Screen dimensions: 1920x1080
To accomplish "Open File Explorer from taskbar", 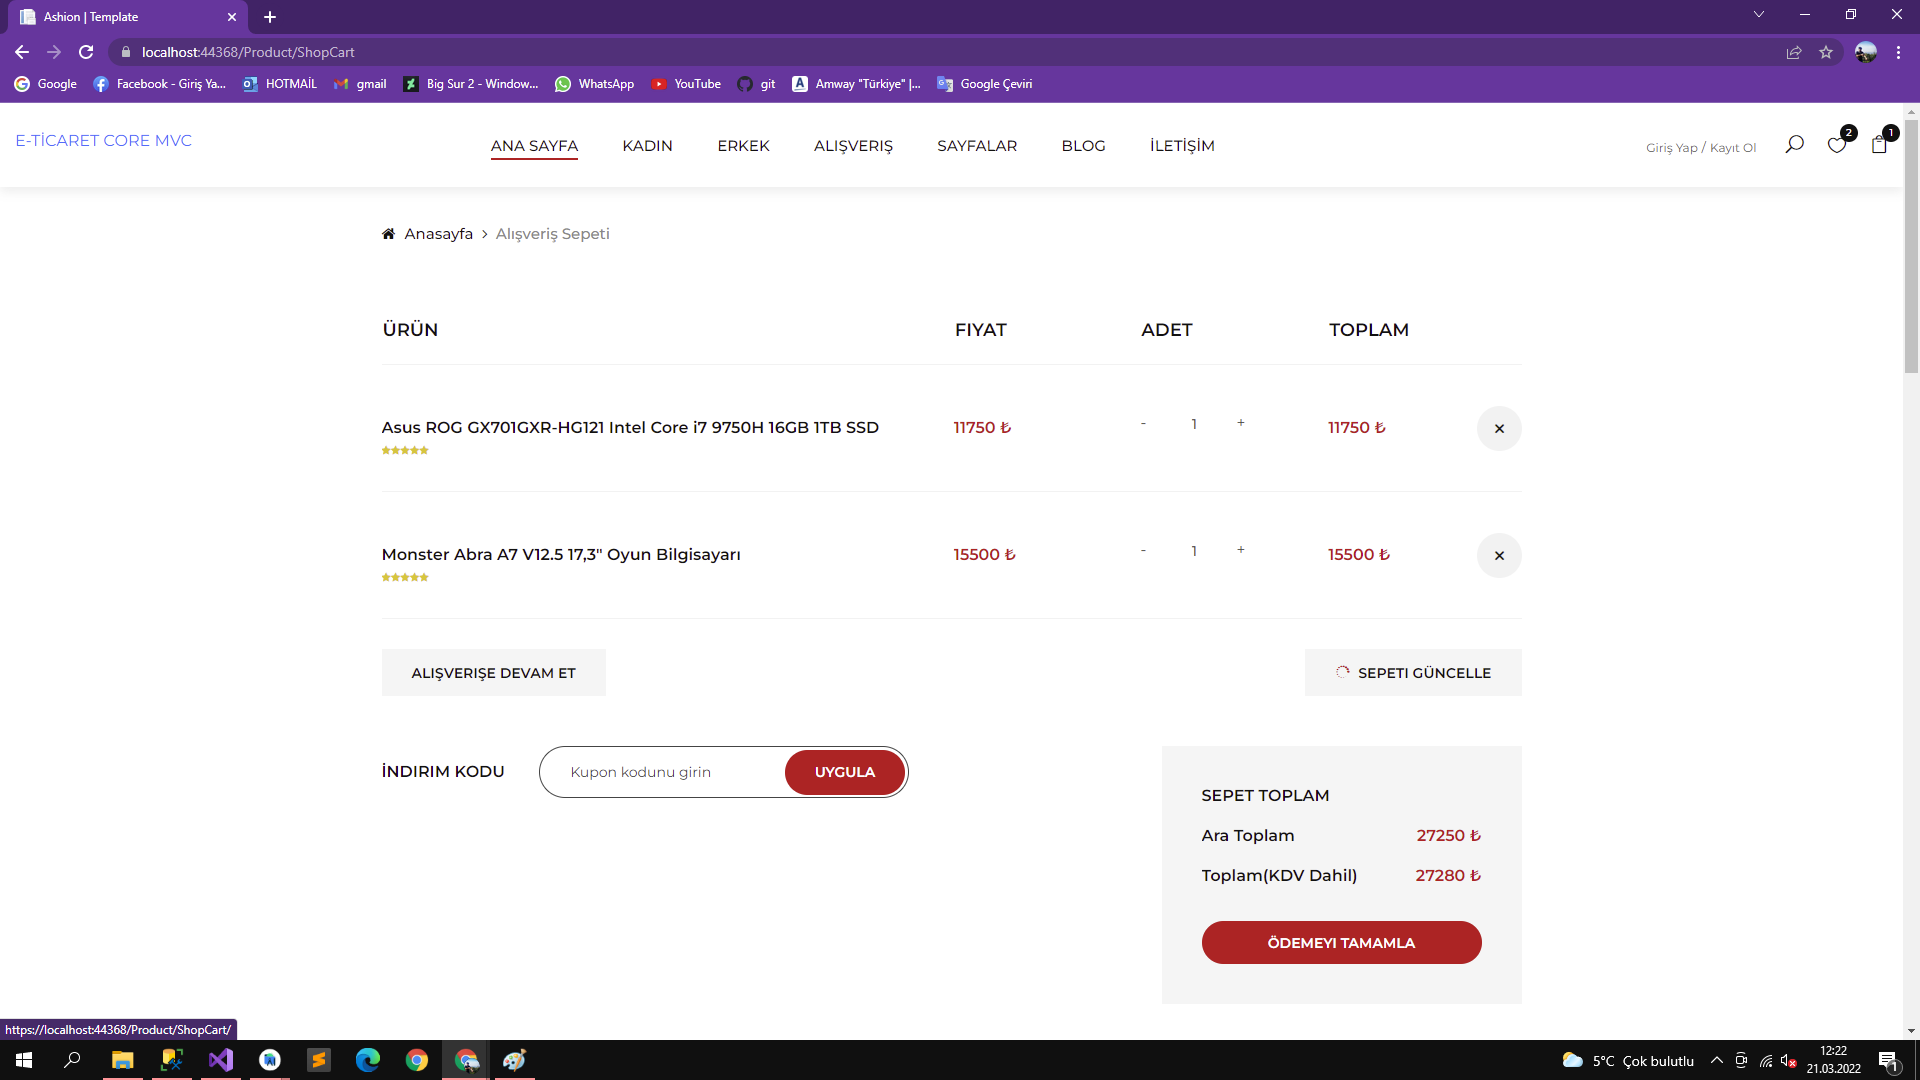I will (123, 1060).
